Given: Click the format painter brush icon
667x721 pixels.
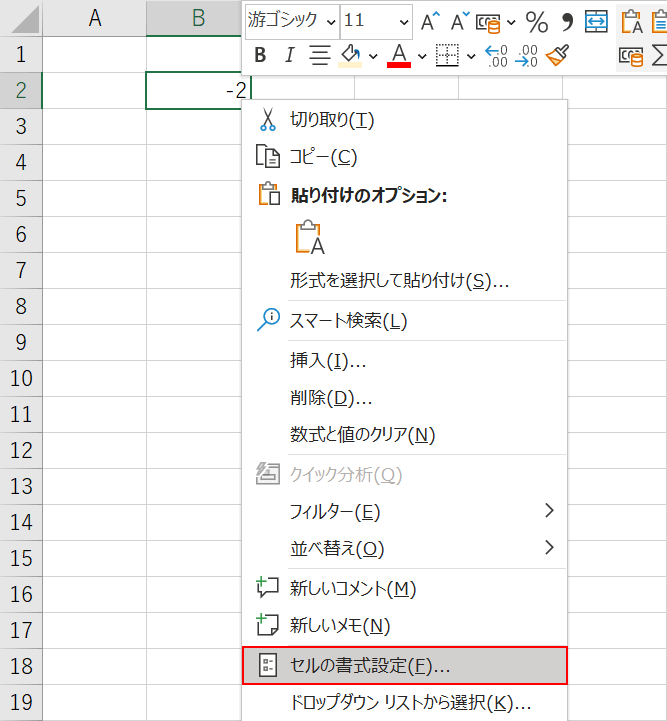Looking at the screenshot, I should [557, 55].
